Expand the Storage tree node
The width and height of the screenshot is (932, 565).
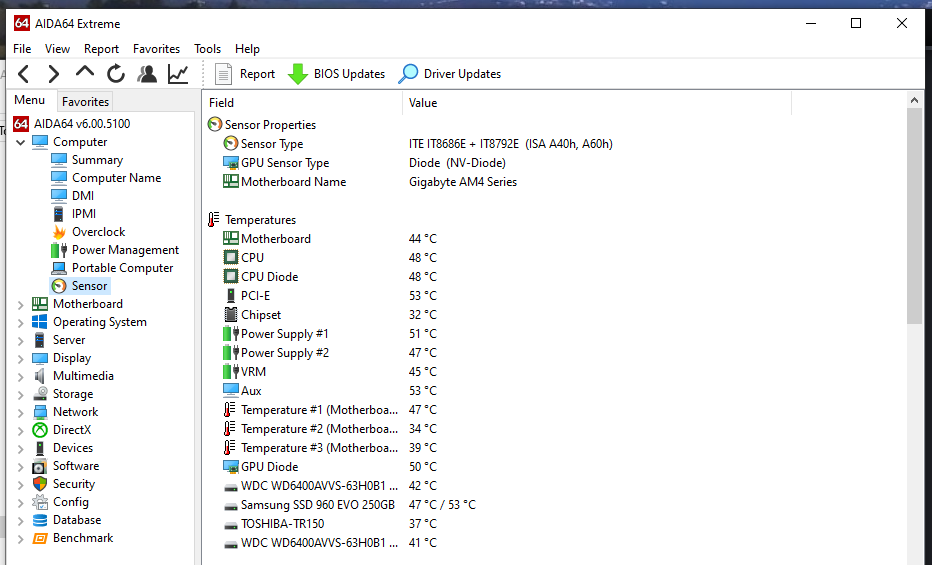click(21, 394)
